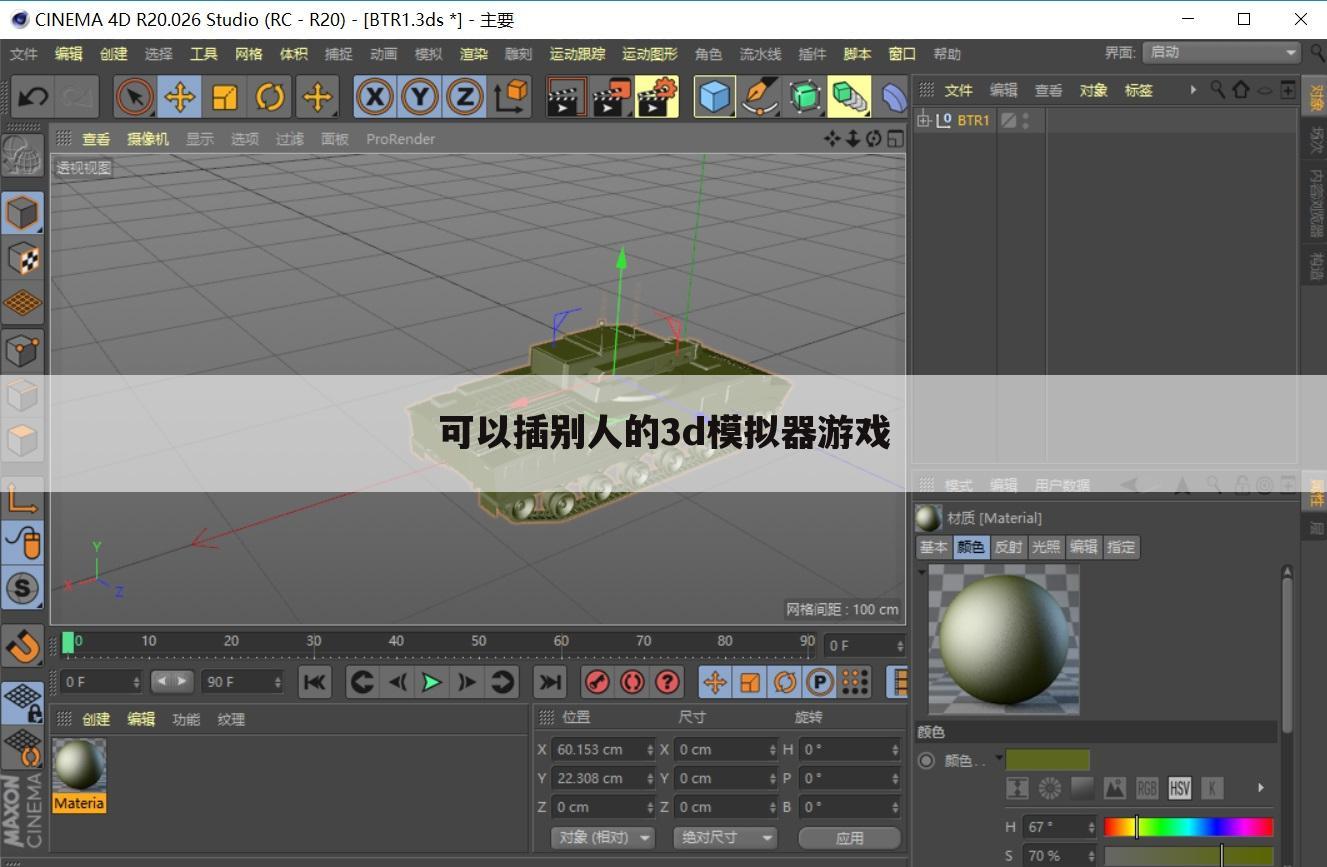Click Render View clapperboard icon
Image resolution: width=1327 pixels, height=867 pixels.
point(567,97)
